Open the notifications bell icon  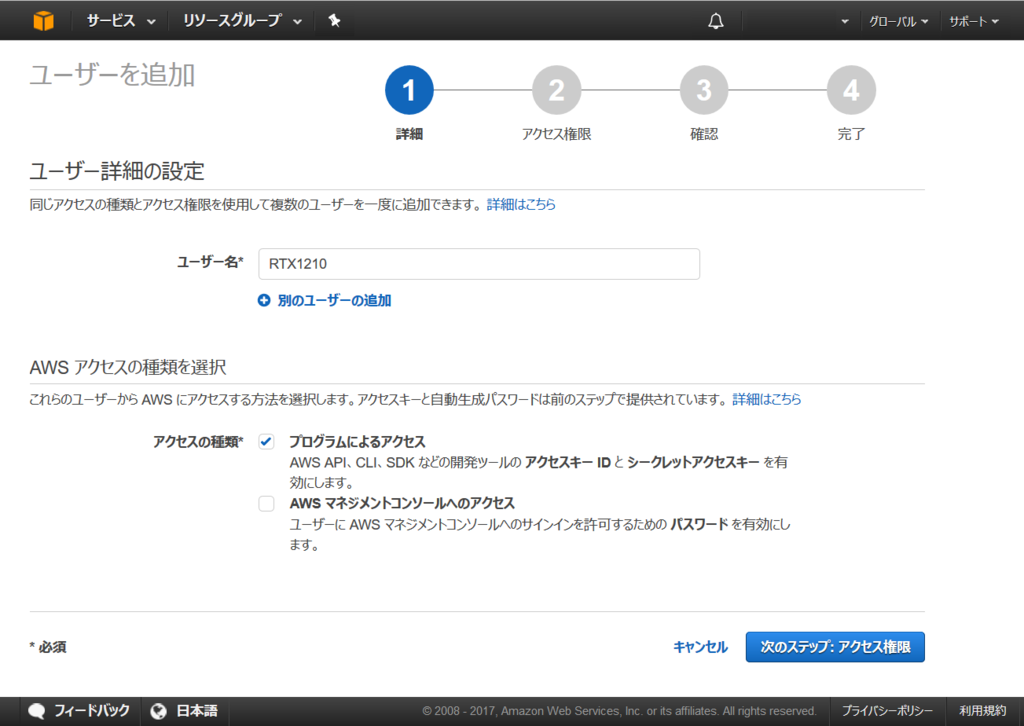click(716, 21)
